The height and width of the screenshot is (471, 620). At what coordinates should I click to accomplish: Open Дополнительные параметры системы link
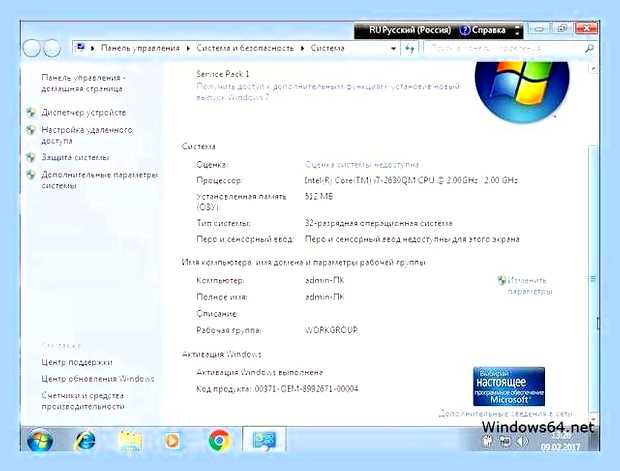click(x=99, y=180)
